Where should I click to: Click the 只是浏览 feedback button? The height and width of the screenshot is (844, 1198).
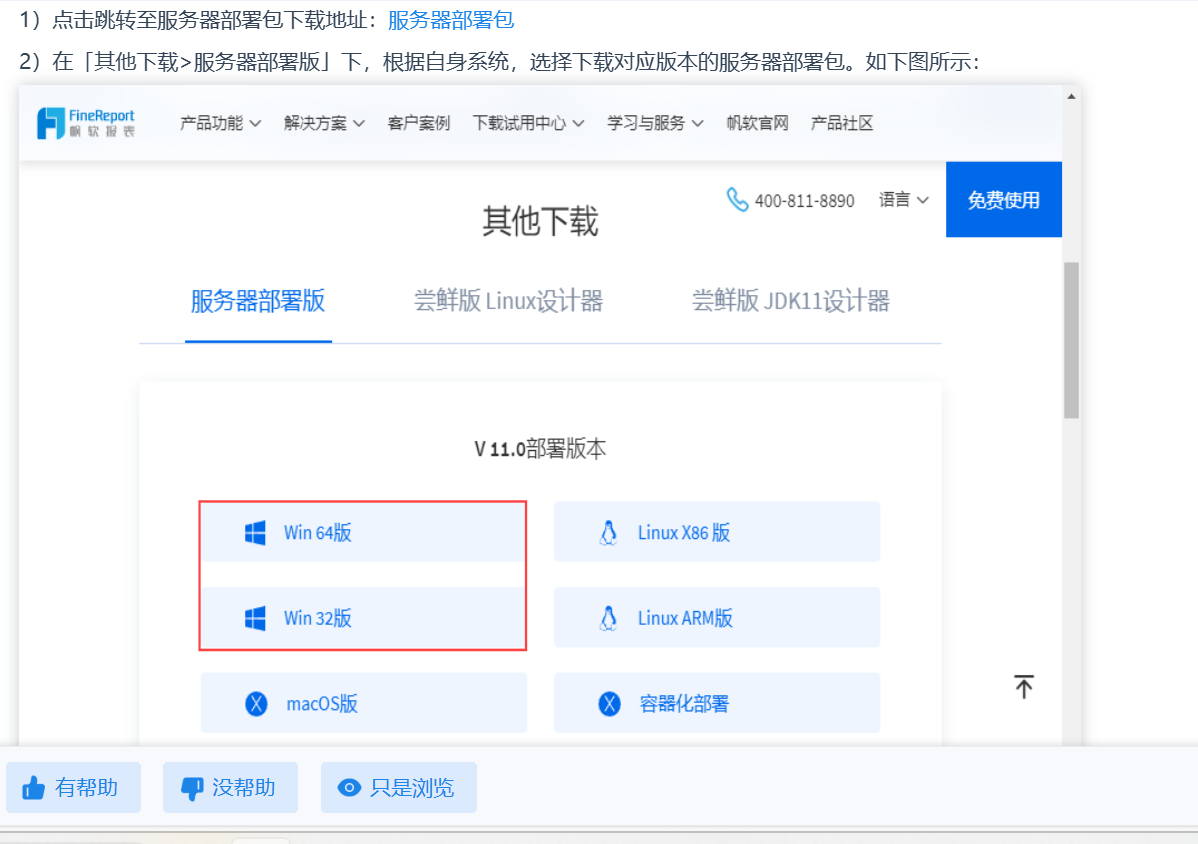pos(399,787)
